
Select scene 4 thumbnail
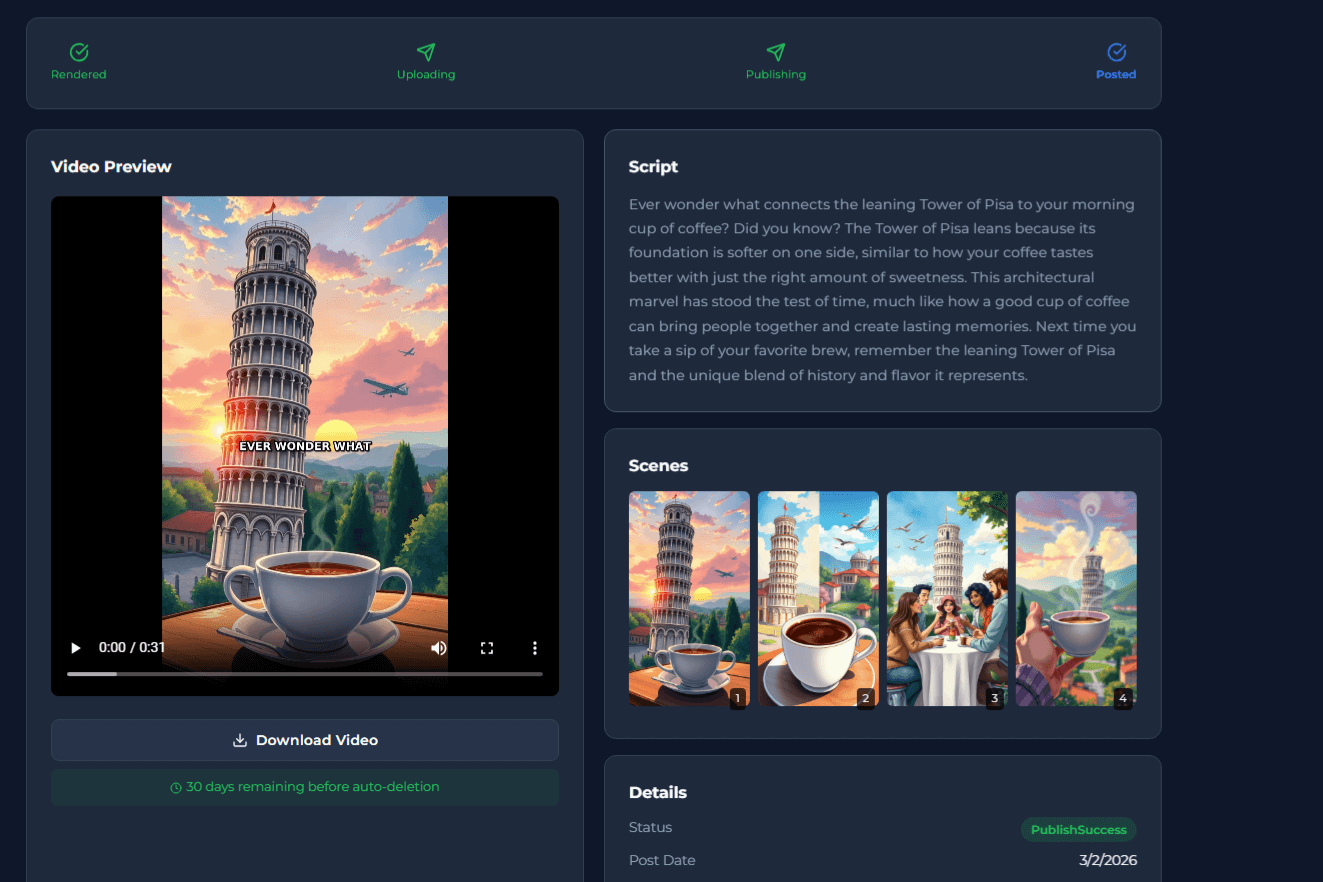click(1076, 599)
